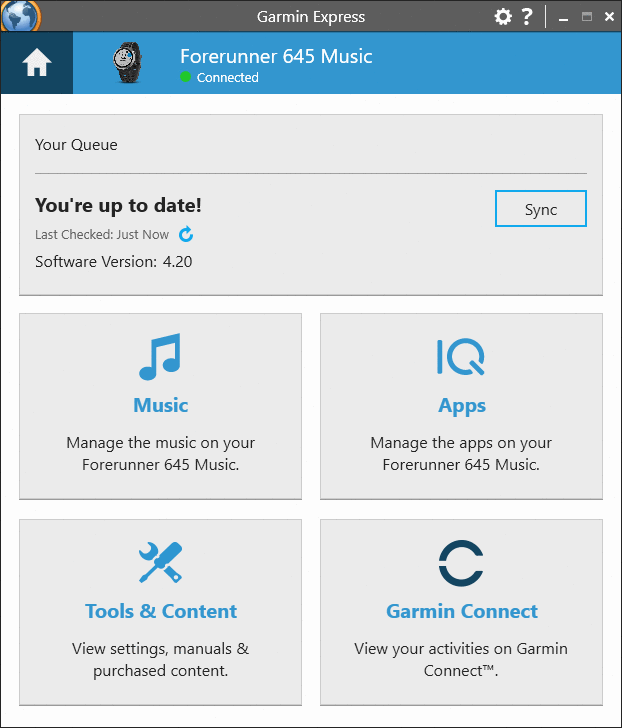Click 'Manage the apps on your' description
Viewport: 622px width, 728px height.
461,443
